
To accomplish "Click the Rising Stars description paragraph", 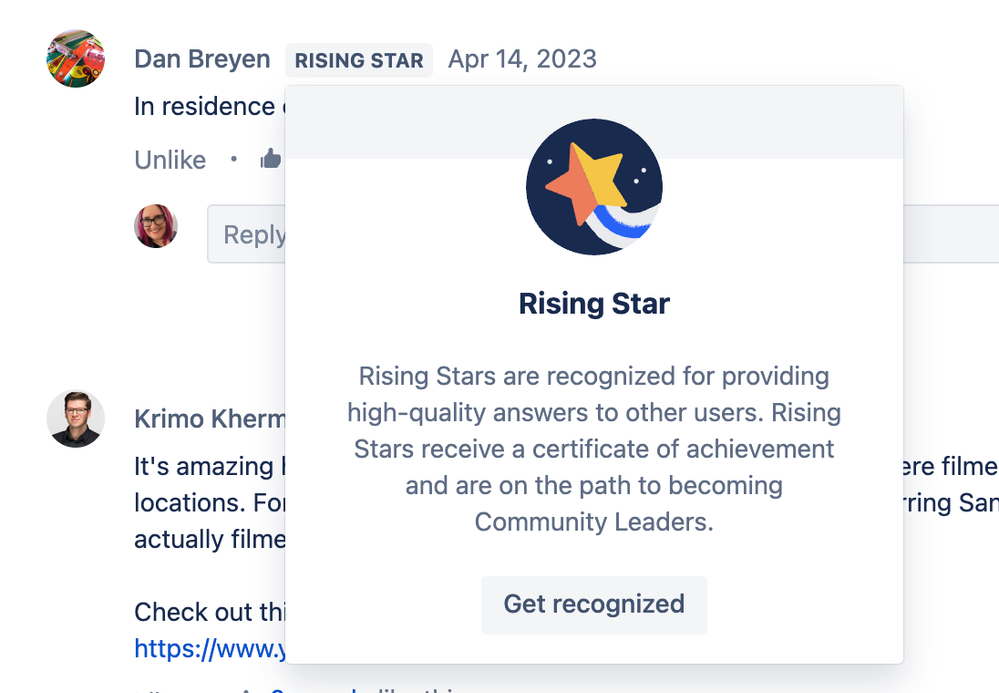I will [594, 449].
